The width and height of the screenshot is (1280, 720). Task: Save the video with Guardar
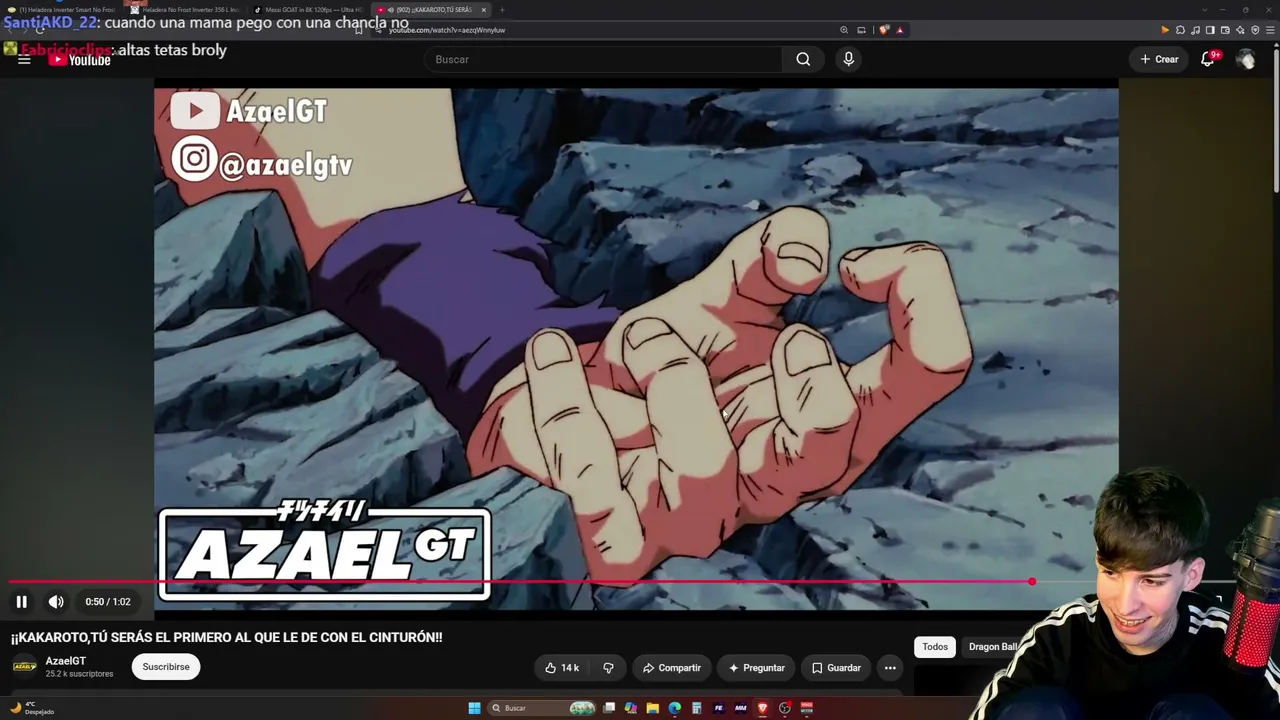coord(836,668)
